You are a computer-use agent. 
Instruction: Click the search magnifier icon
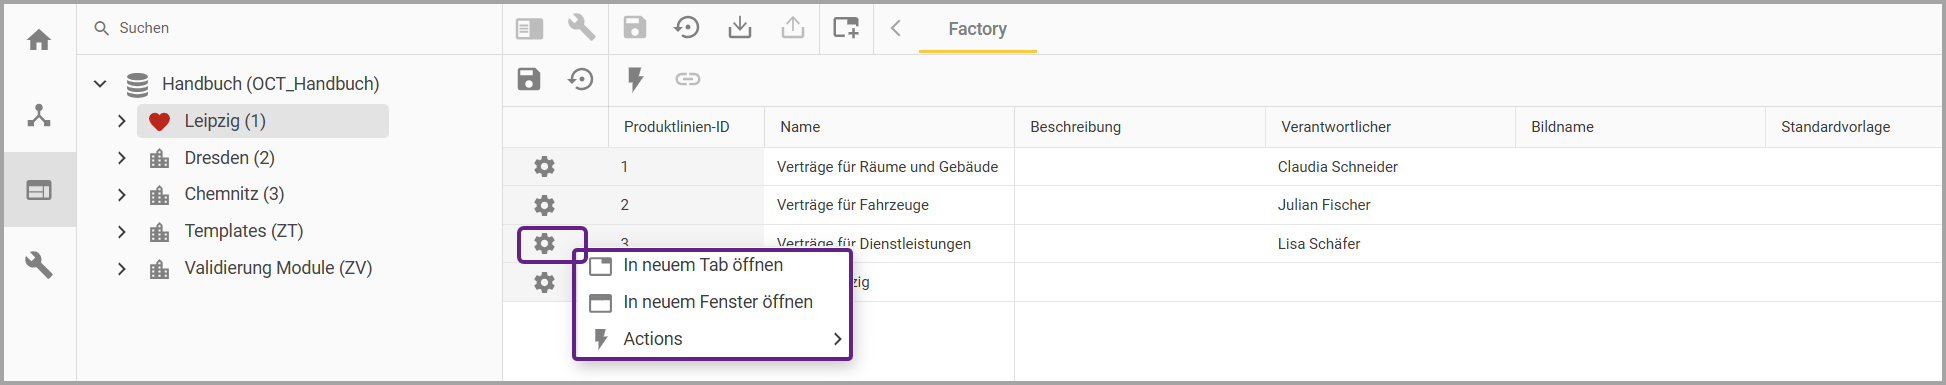coord(101,28)
